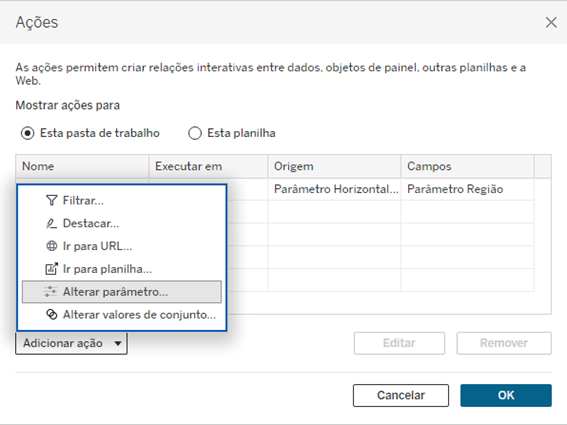567x425 pixels.
Task: Click the arrow on Adicionar ação
Action: pos(118,343)
